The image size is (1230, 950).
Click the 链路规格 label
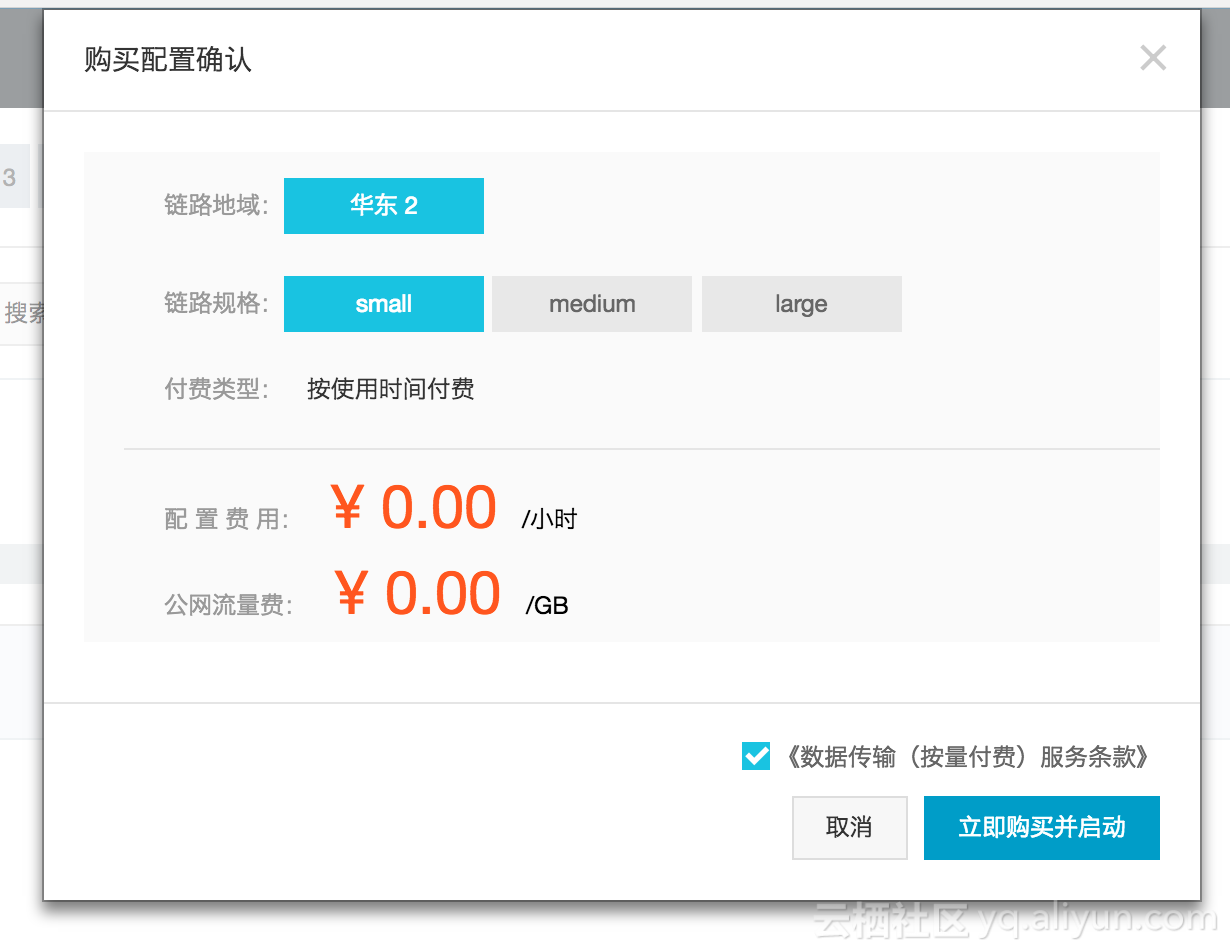pos(217,304)
